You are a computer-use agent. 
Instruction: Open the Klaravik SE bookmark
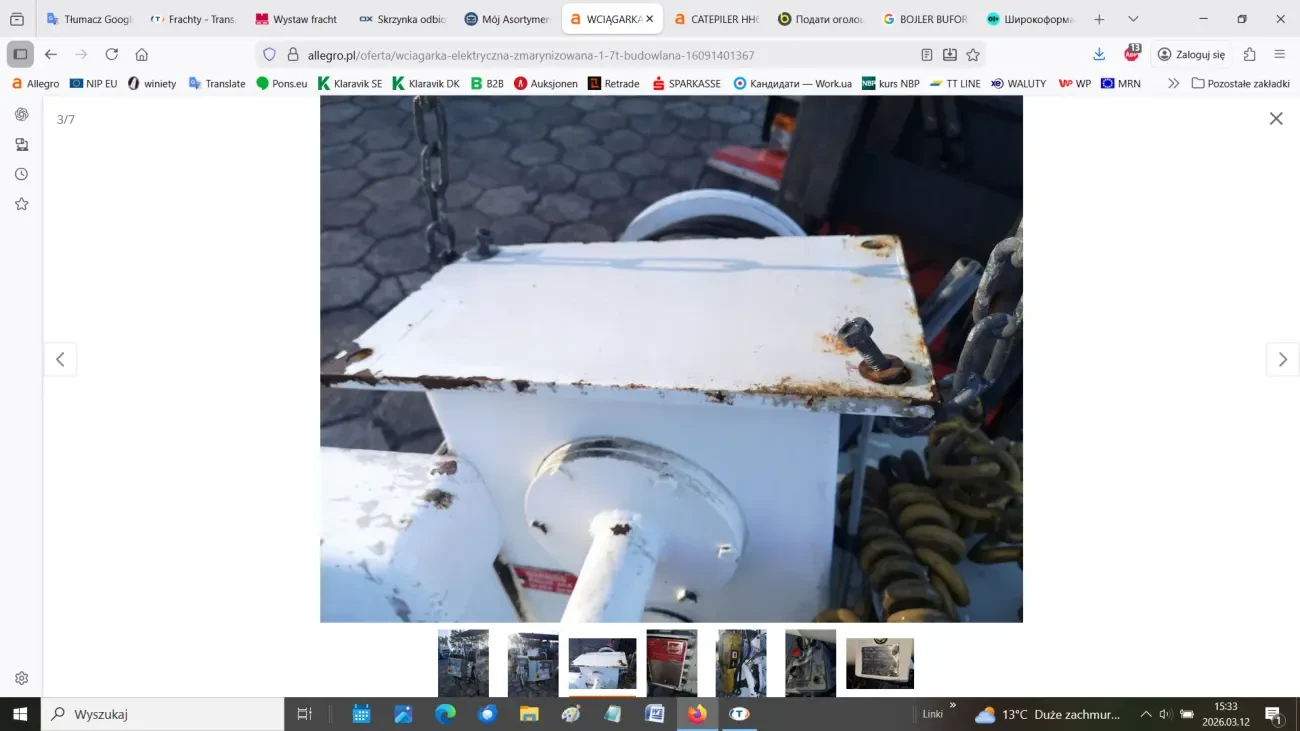click(350, 84)
